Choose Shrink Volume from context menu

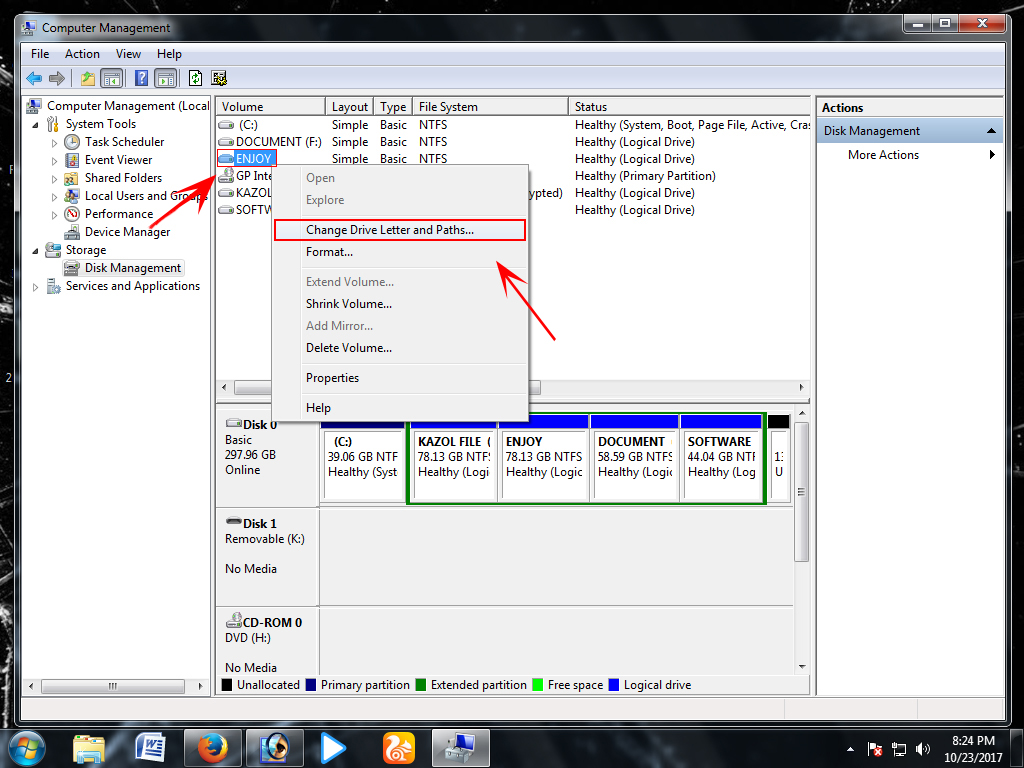[x=400, y=304]
